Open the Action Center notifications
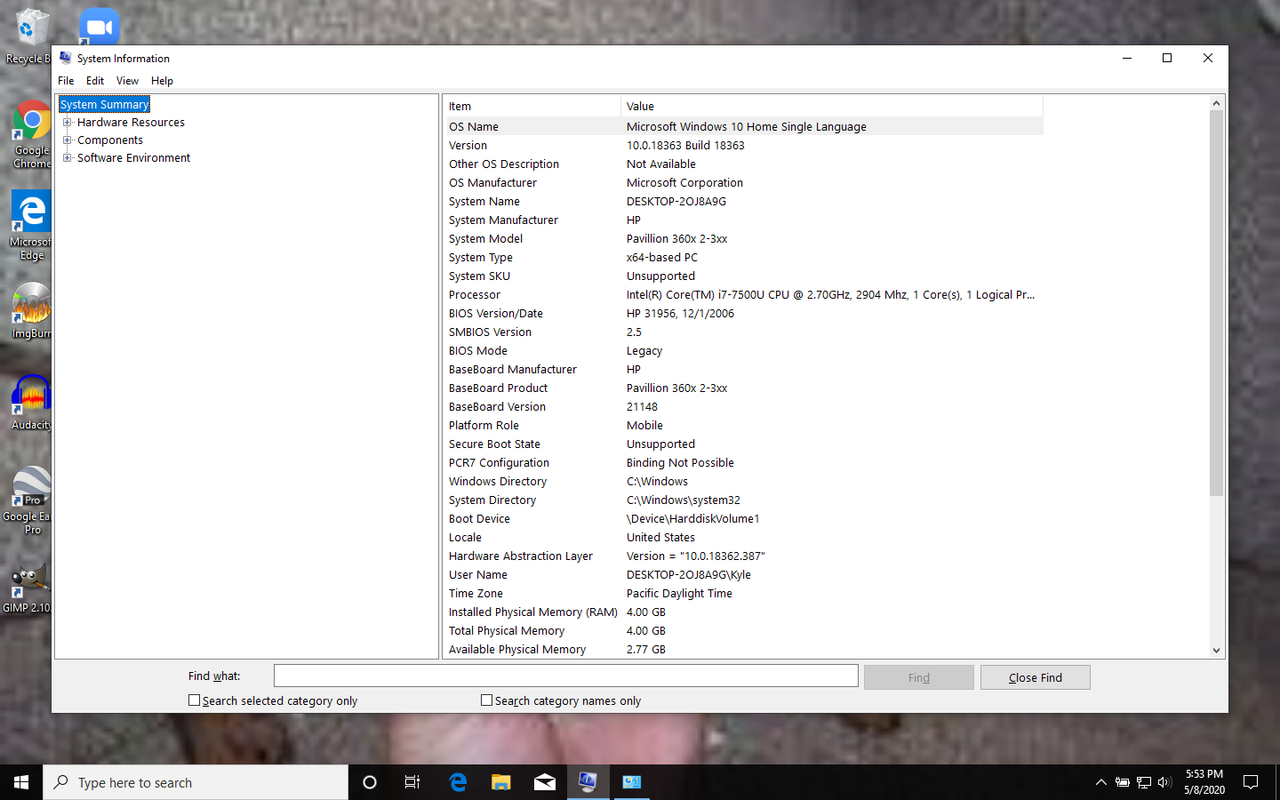 click(1250, 782)
